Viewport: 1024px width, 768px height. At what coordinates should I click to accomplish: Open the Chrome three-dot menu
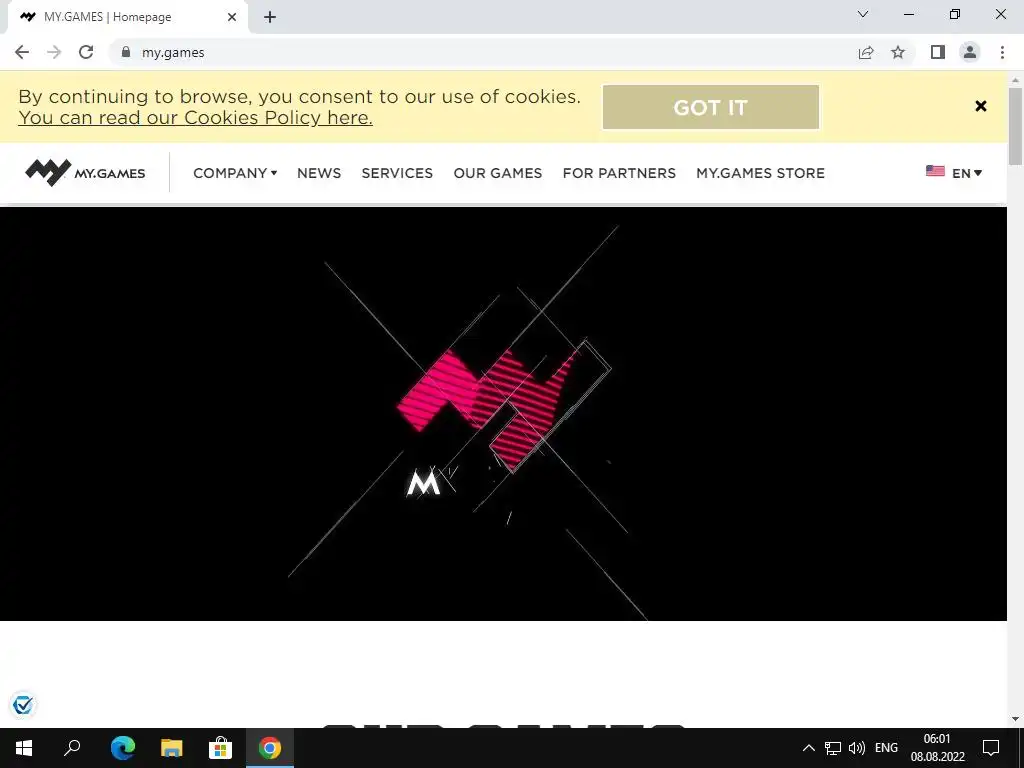point(1002,52)
